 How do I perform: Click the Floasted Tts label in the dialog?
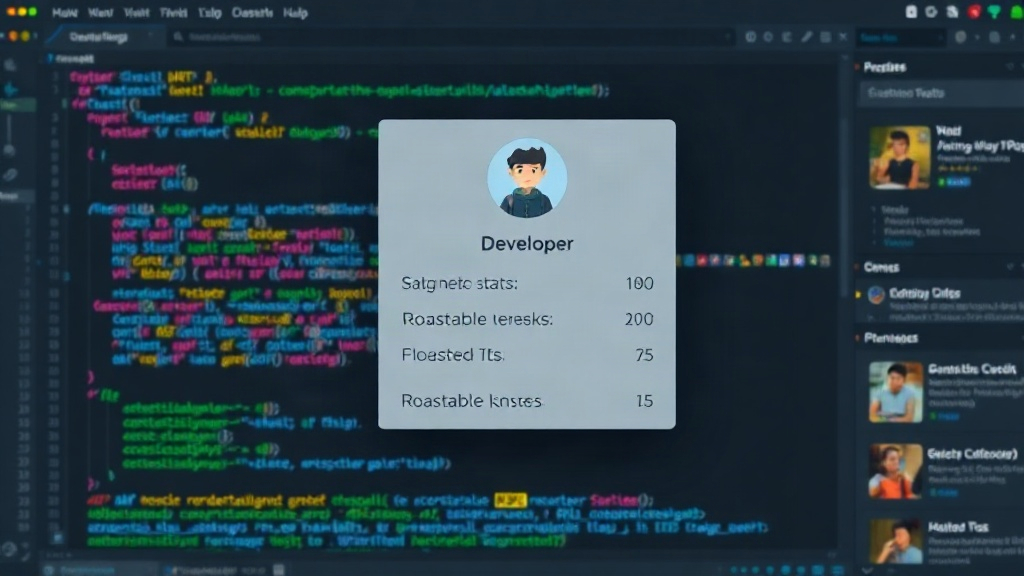[x=453, y=355]
